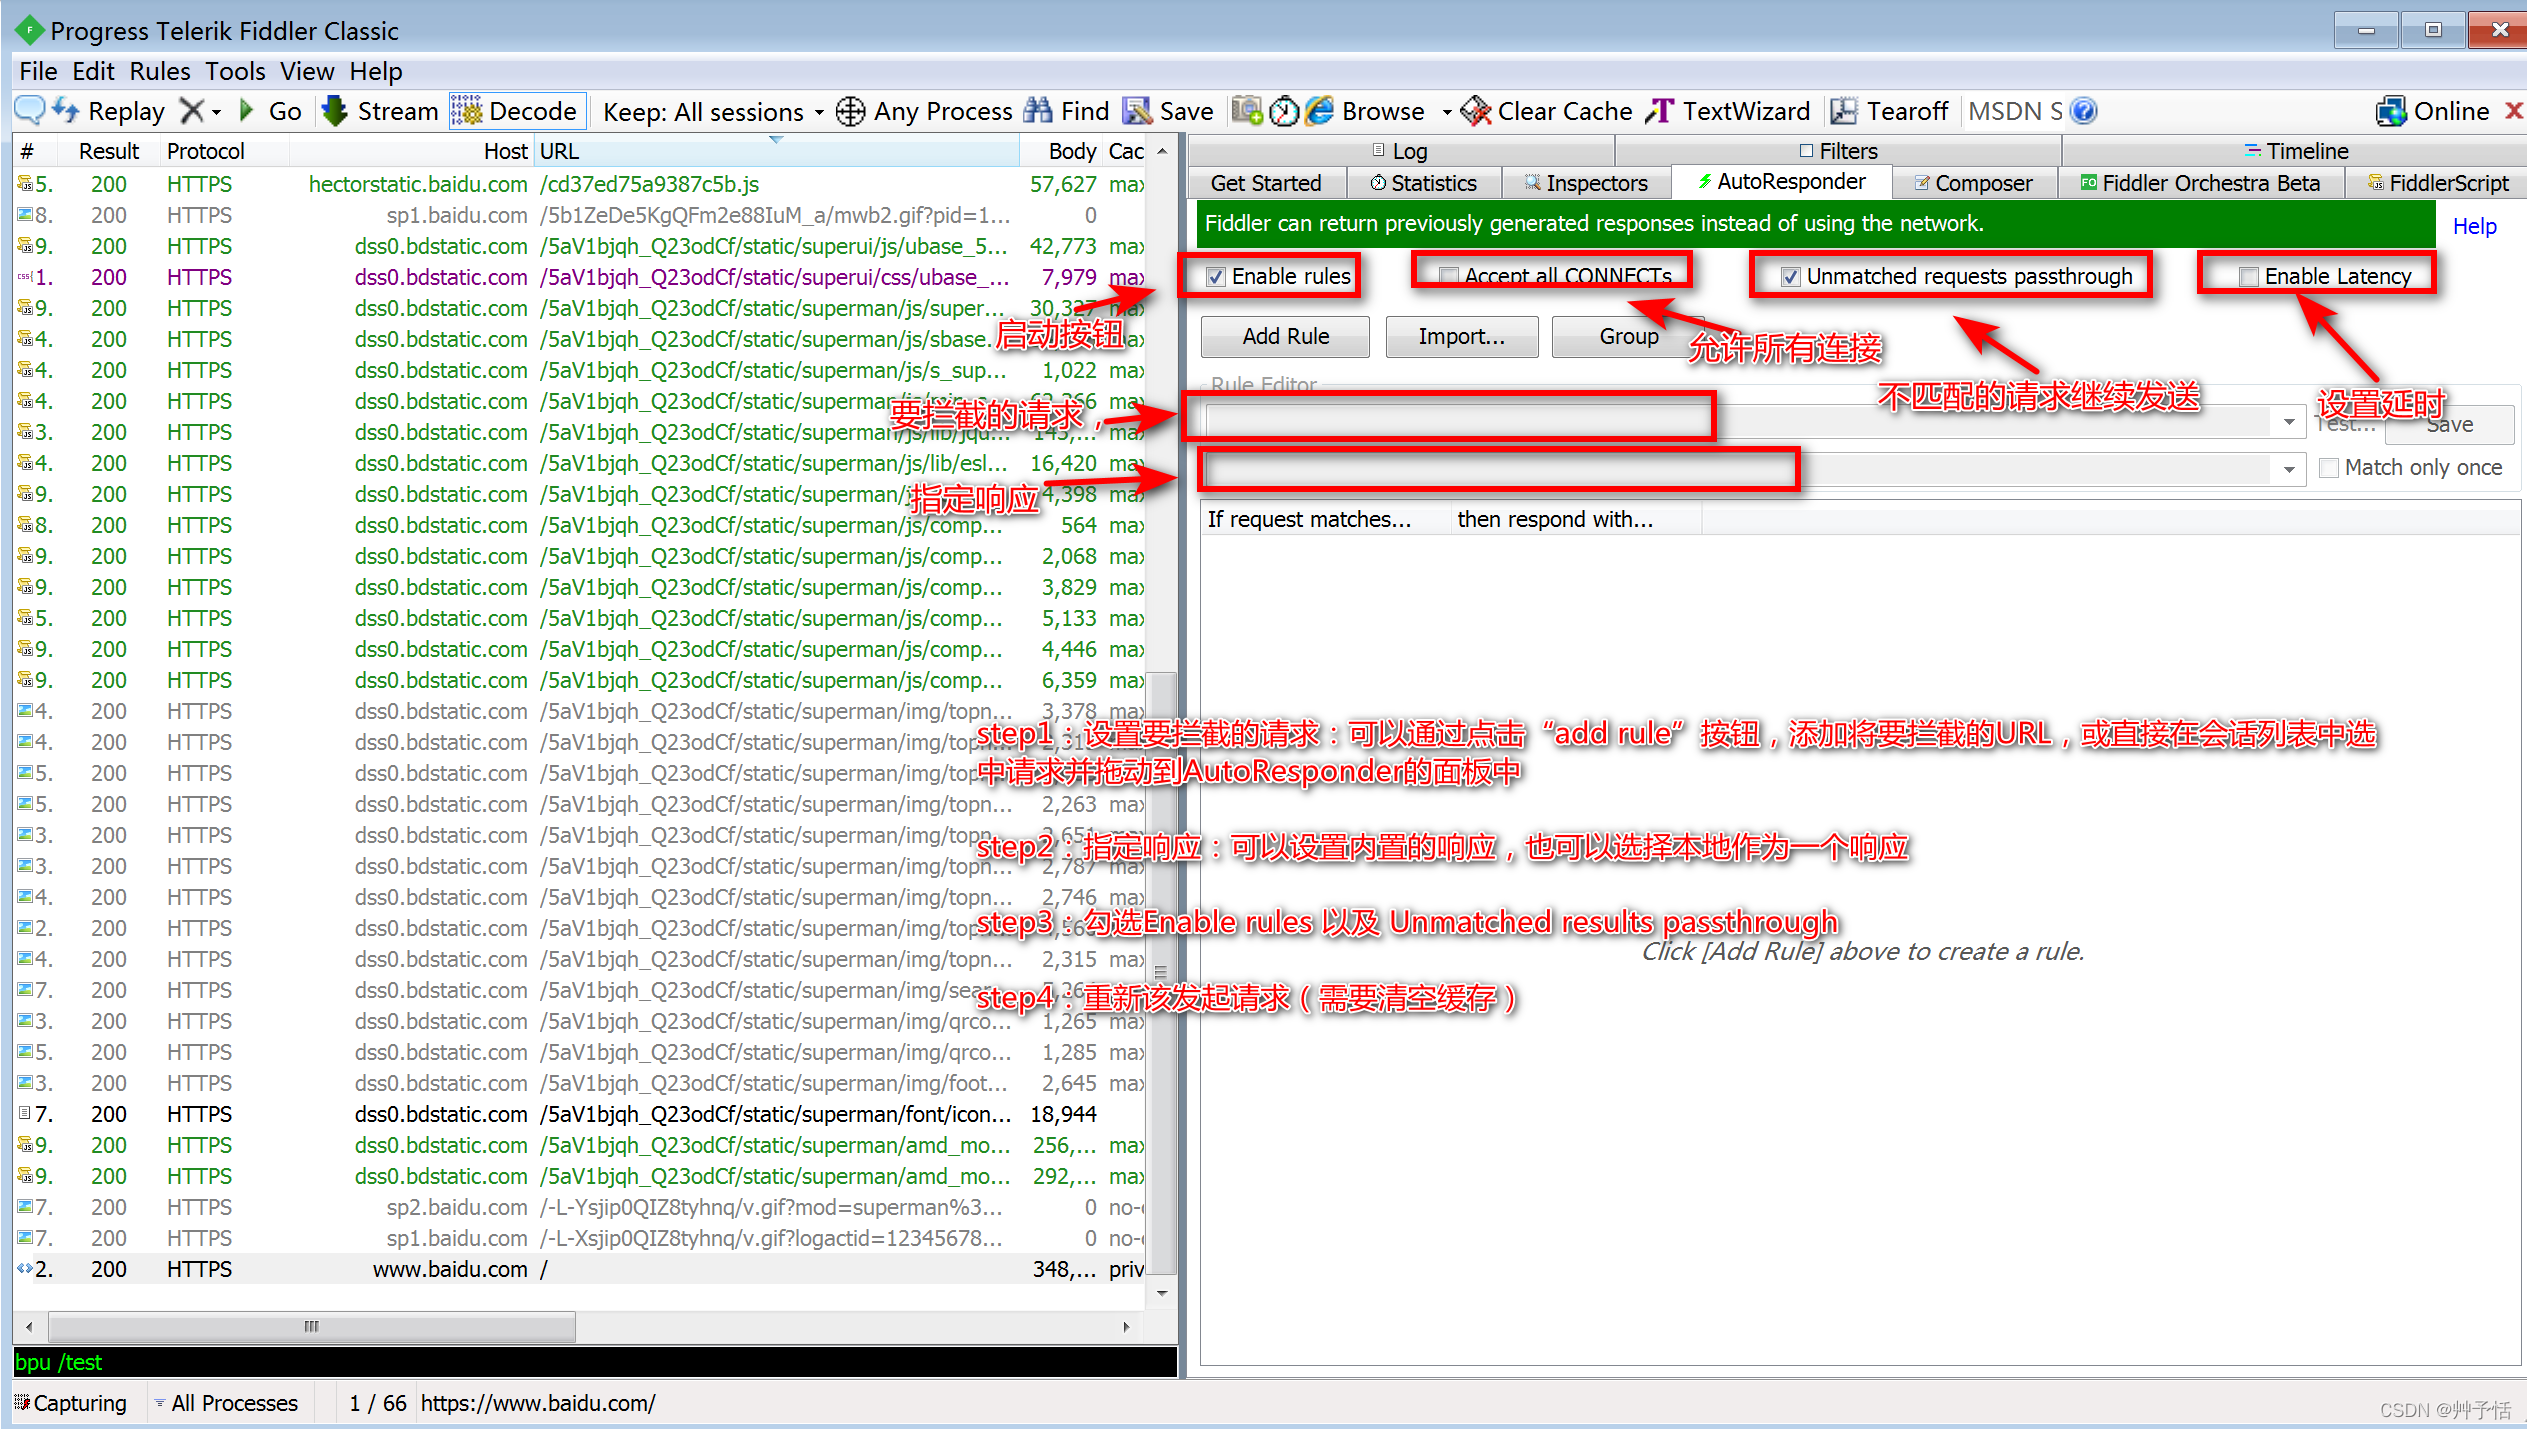The image size is (2527, 1429).
Task: Click the Capturing status bar indicator
Action: coord(71,1403)
